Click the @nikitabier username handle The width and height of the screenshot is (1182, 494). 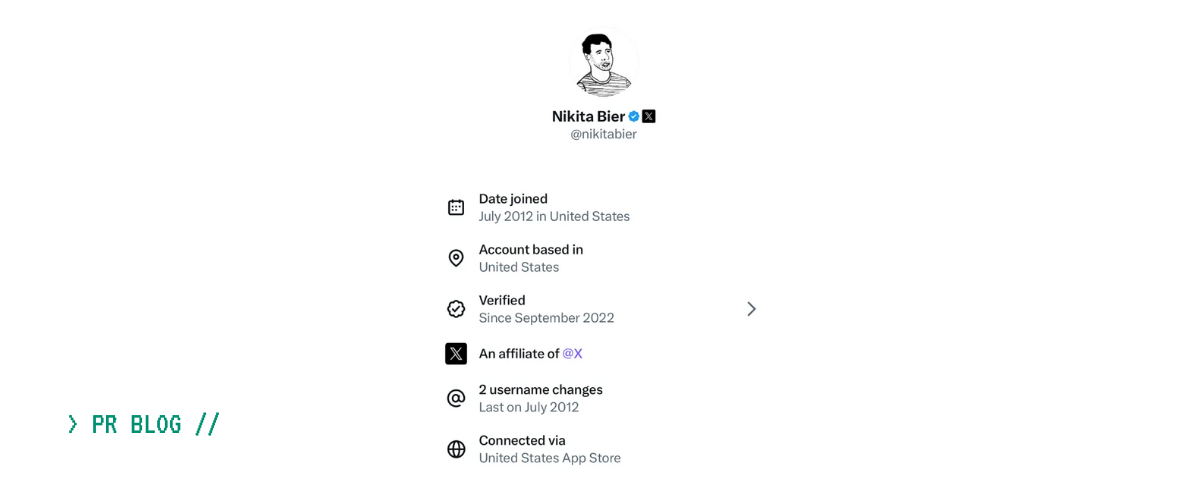603,134
